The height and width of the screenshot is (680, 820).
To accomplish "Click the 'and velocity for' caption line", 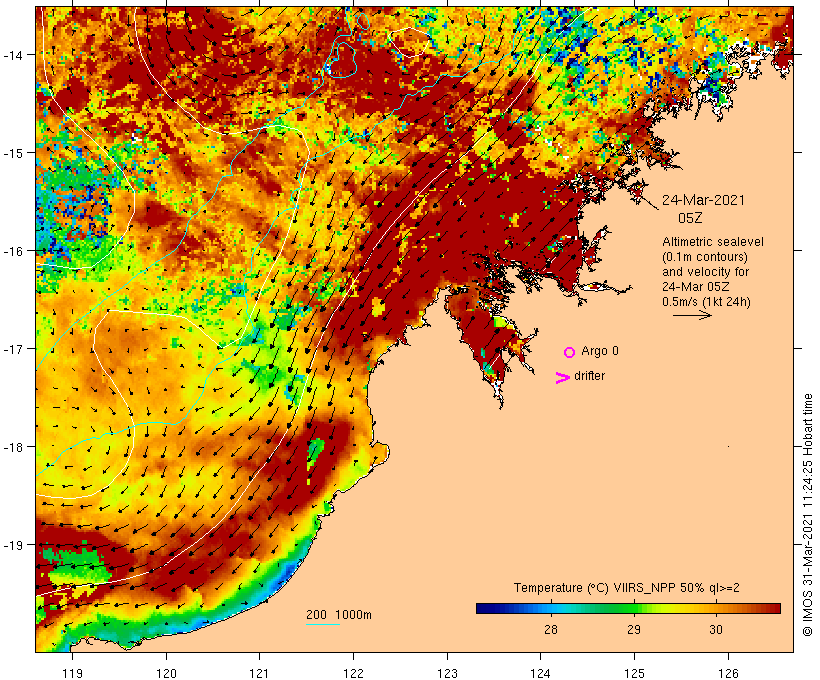I will (x=705, y=271).
